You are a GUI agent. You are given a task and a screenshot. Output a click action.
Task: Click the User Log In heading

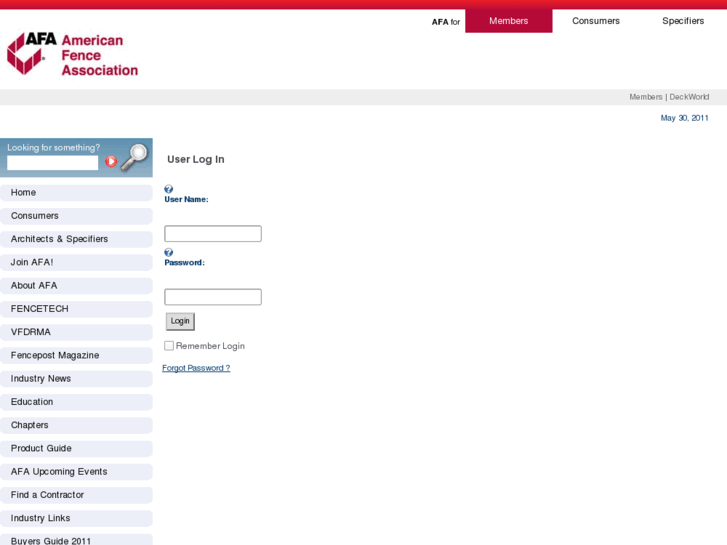pyautogui.click(x=196, y=159)
